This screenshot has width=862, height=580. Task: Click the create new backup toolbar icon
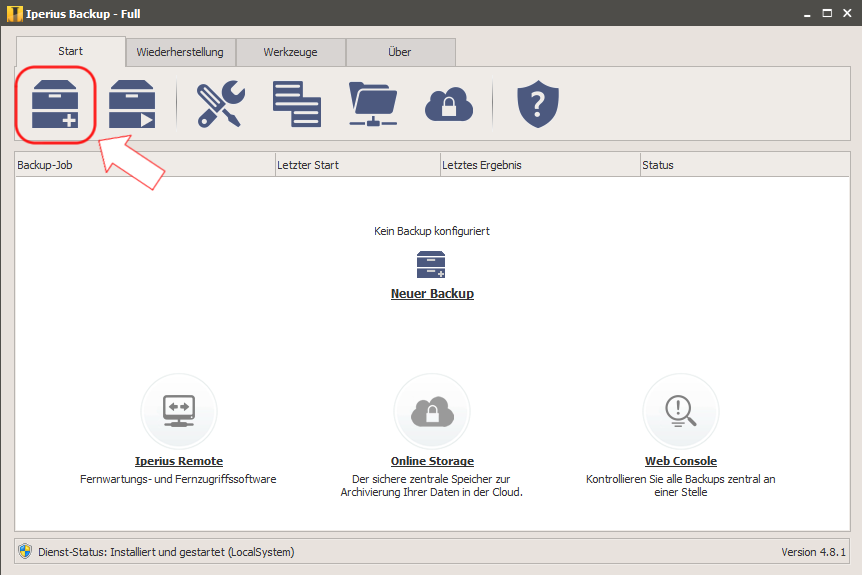(55, 104)
